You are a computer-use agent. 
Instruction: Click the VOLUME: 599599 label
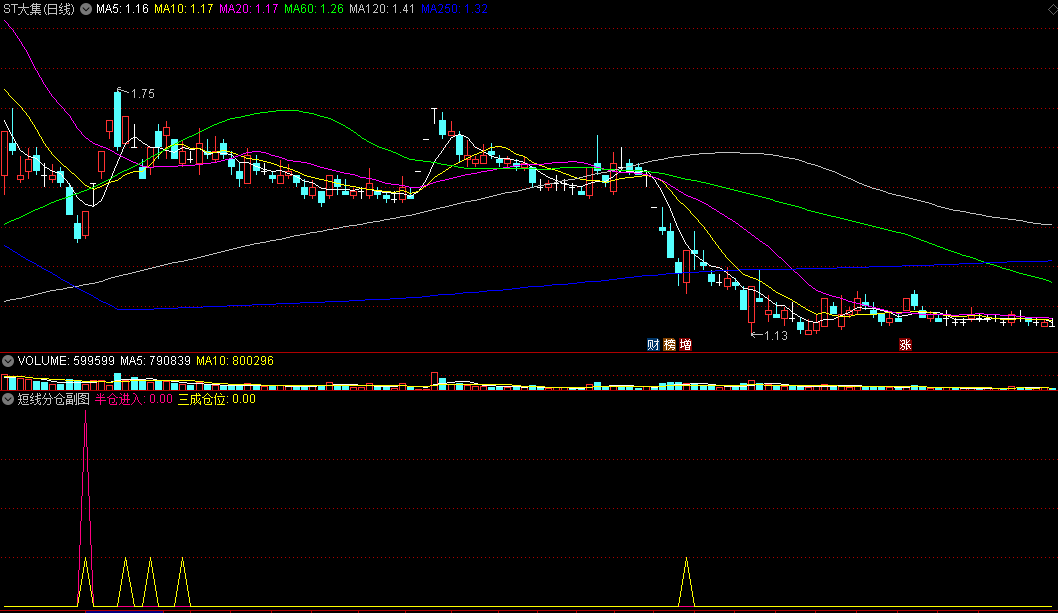coord(66,361)
